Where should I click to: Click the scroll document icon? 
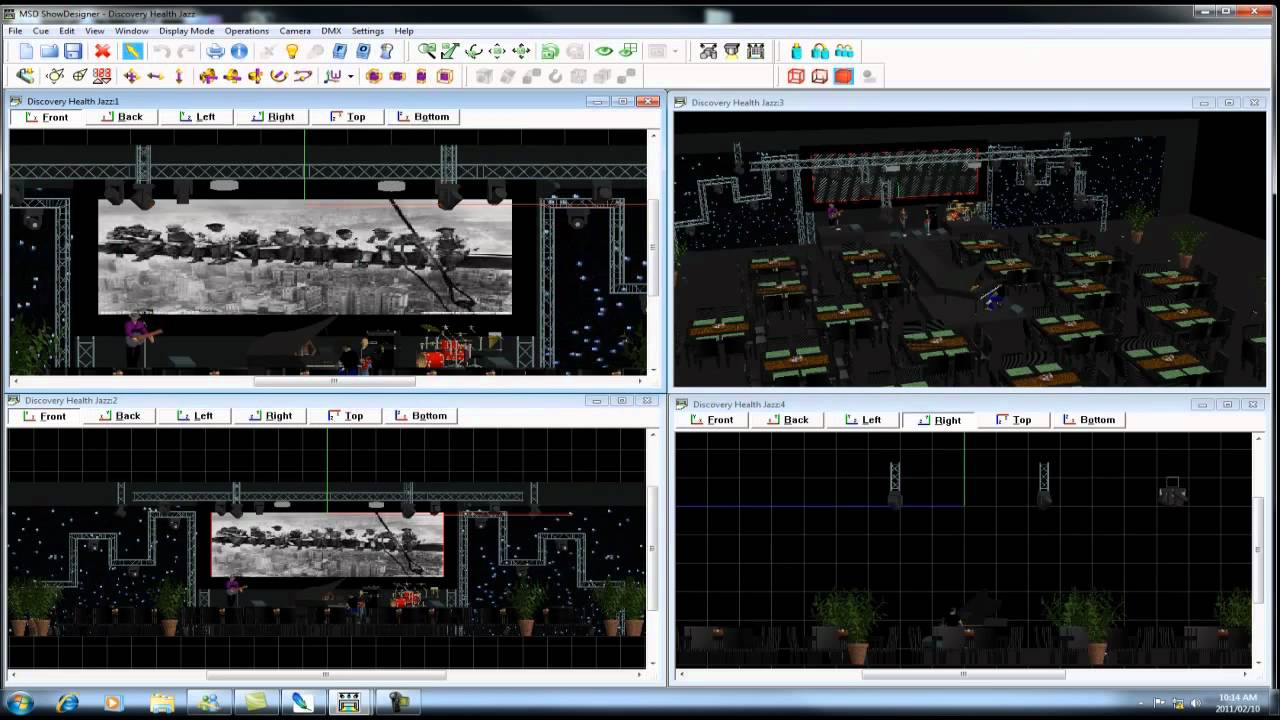[387, 51]
